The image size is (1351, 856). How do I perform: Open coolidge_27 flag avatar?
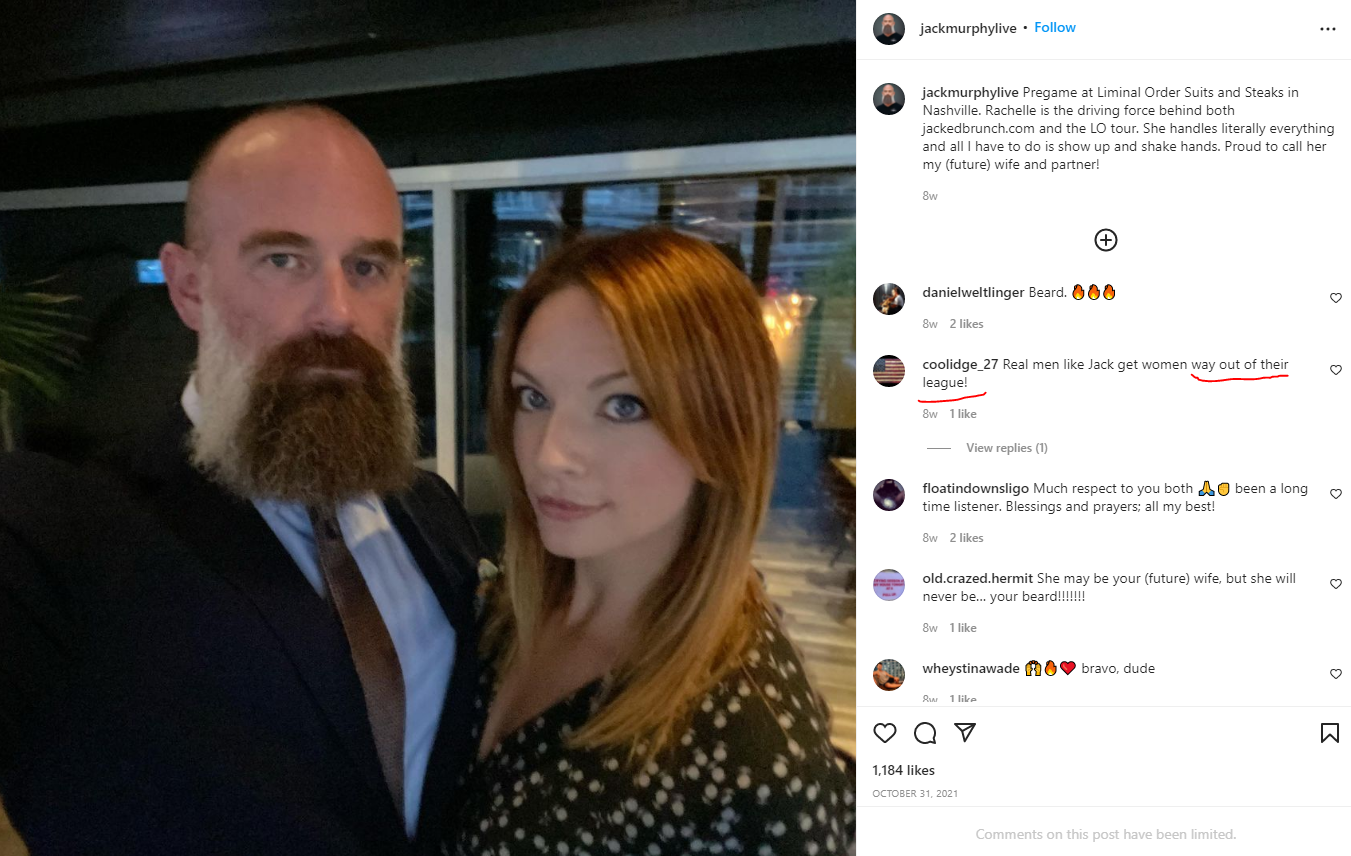(x=889, y=371)
